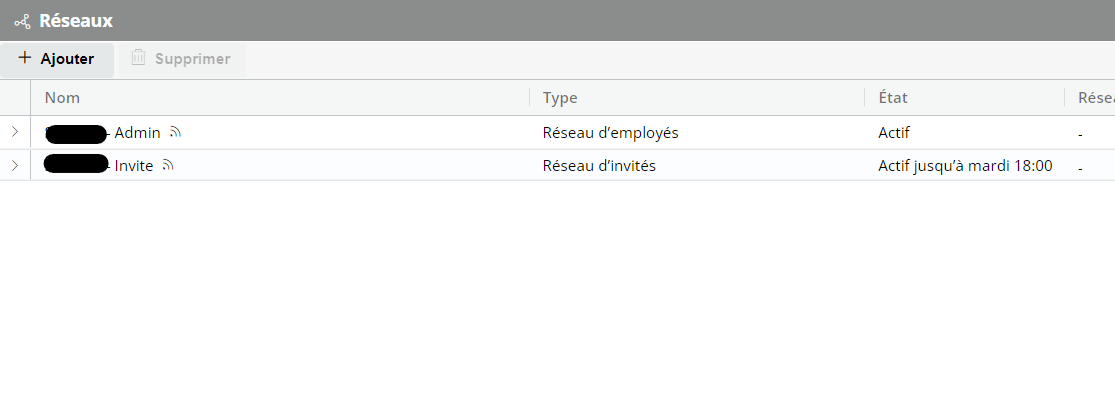
Task: Click the Actif status of the Admin network
Action: tap(893, 132)
